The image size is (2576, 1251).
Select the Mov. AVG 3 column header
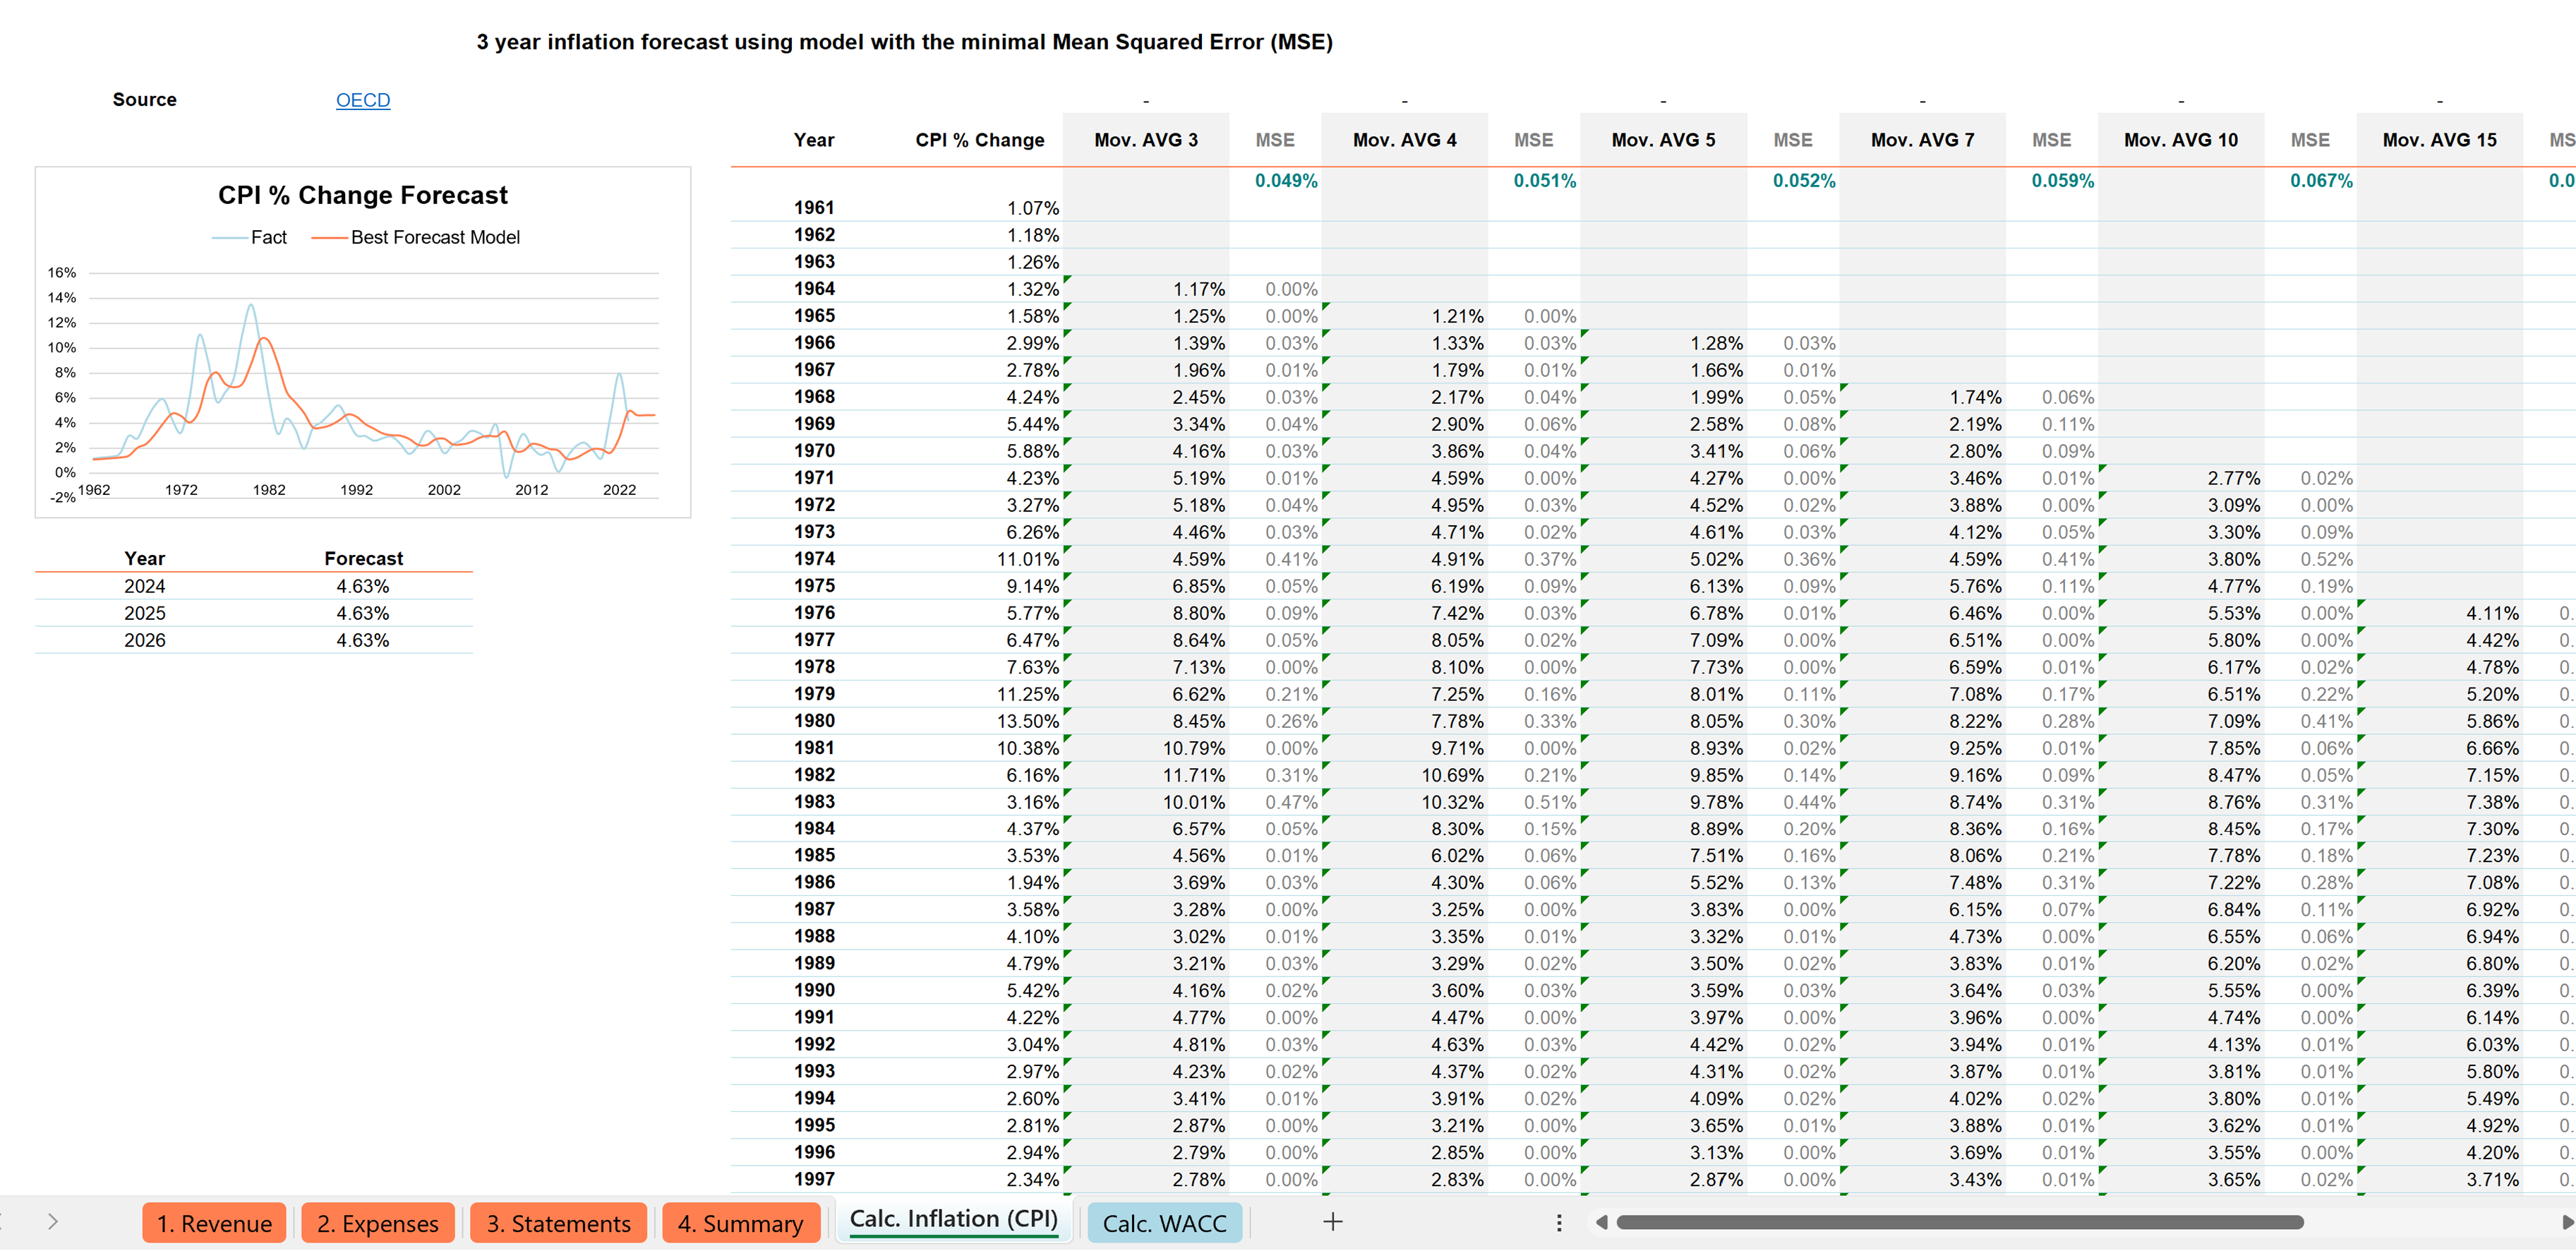(x=1145, y=140)
